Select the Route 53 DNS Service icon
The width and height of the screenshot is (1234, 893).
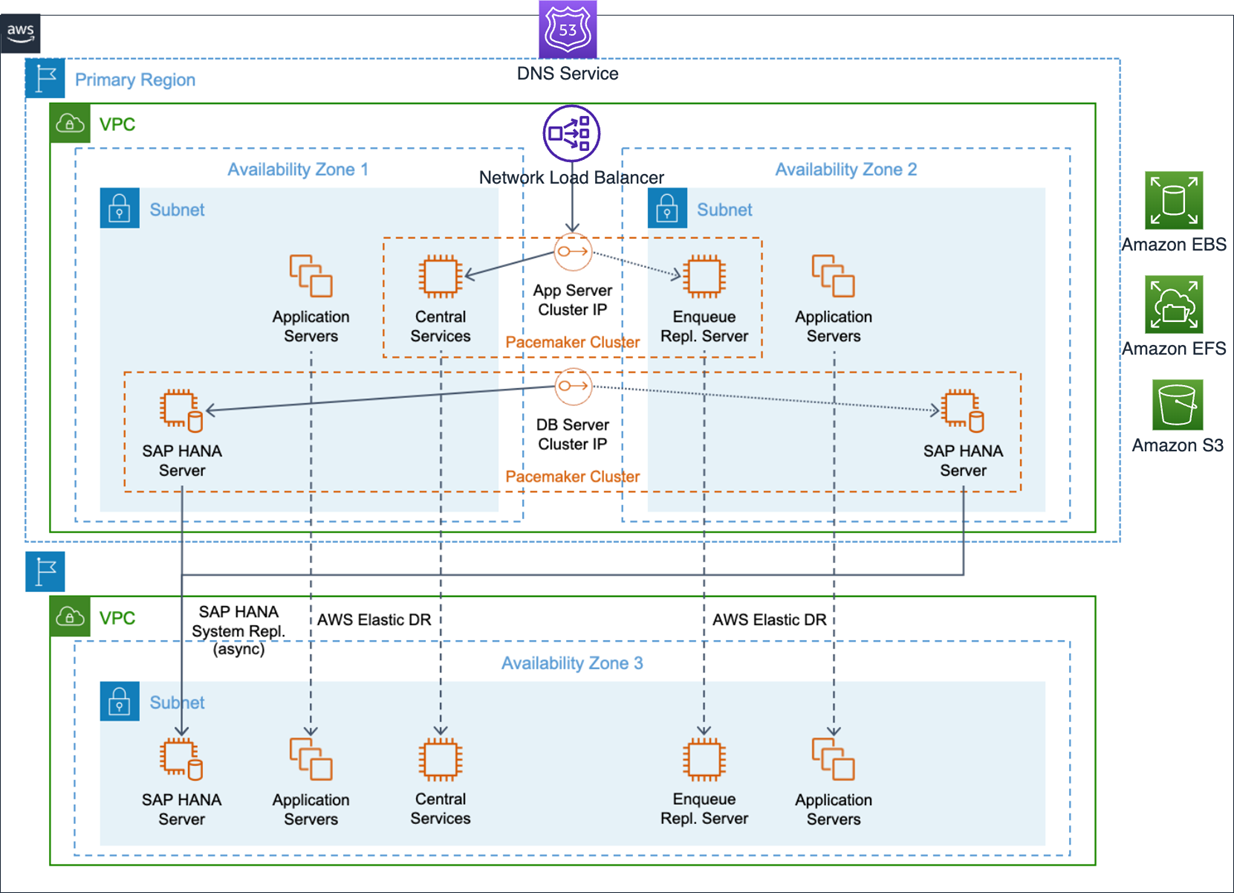567,29
